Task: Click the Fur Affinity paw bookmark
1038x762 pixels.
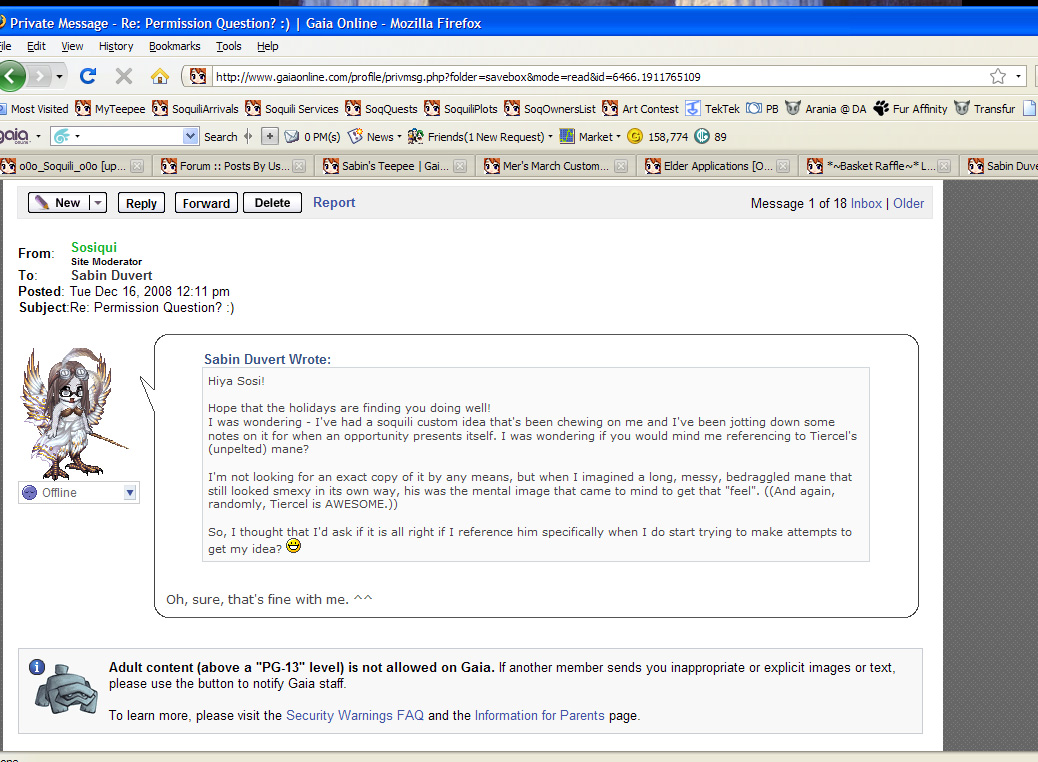Action: pyautogui.click(x=882, y=108)
